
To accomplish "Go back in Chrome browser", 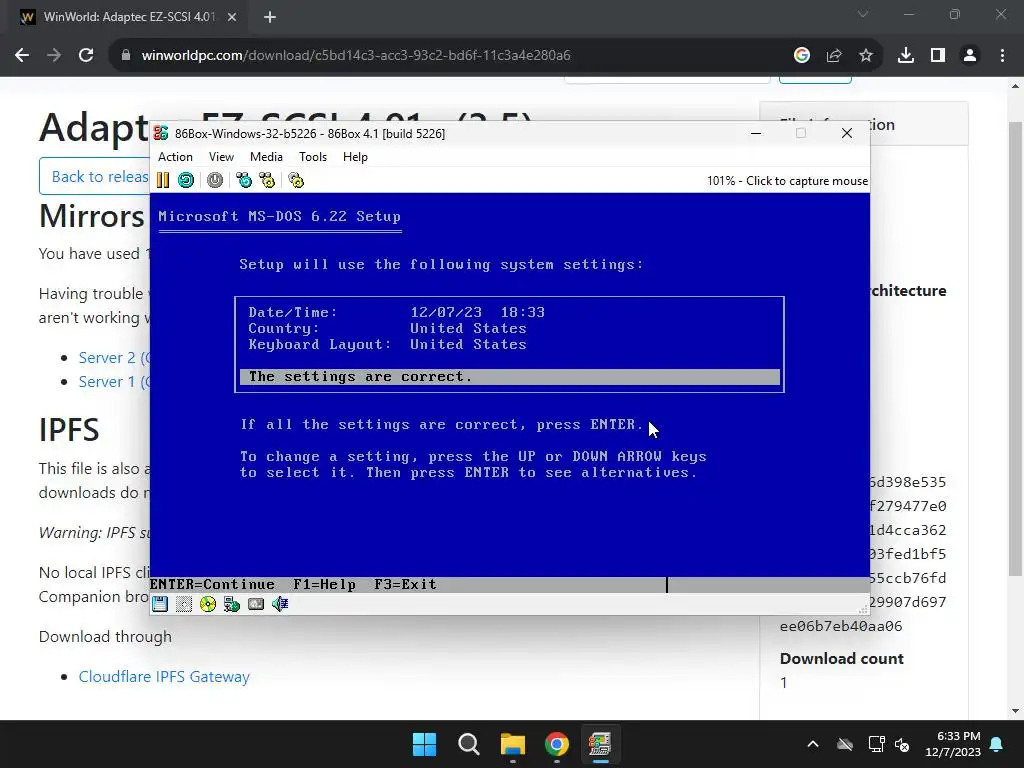I will 22,55.
